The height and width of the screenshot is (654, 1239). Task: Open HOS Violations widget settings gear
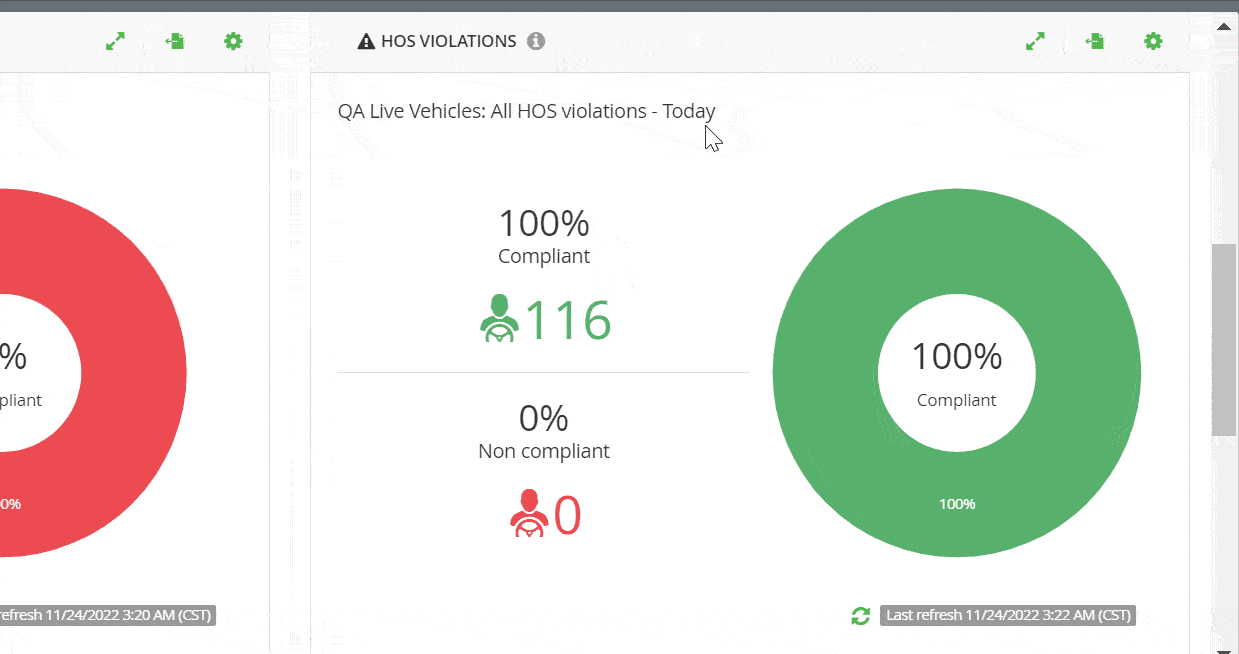(1153, 41)
